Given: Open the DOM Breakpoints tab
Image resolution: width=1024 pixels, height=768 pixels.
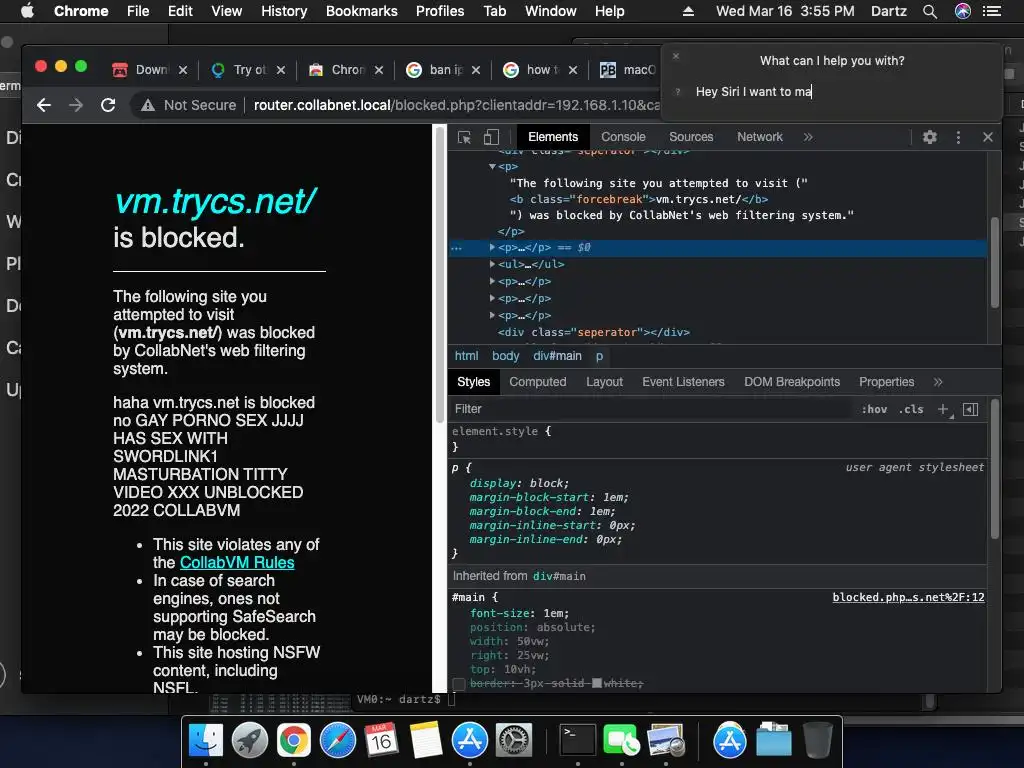Looking at the screenshot, I should (792, 382).
